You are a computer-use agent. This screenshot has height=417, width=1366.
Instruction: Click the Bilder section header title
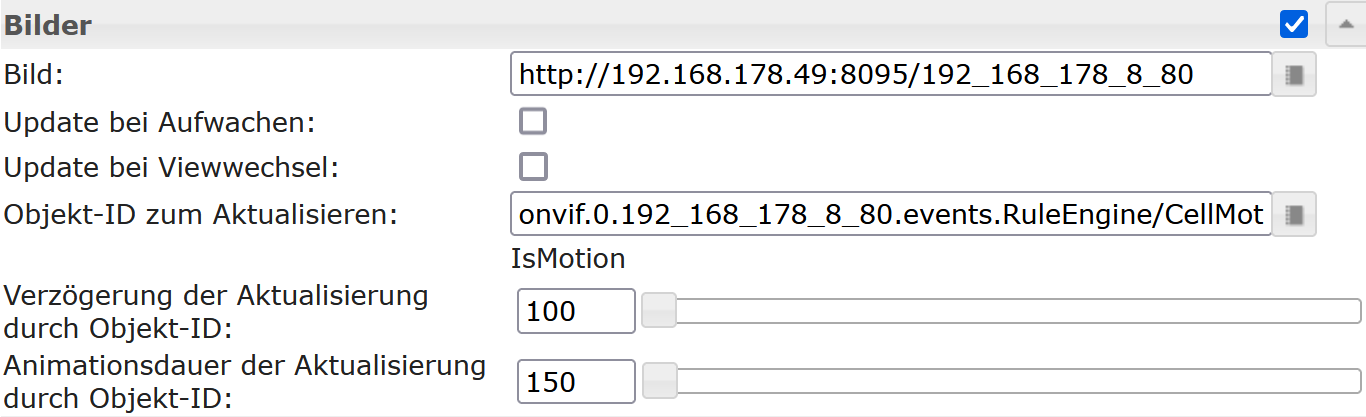(49, 25)
